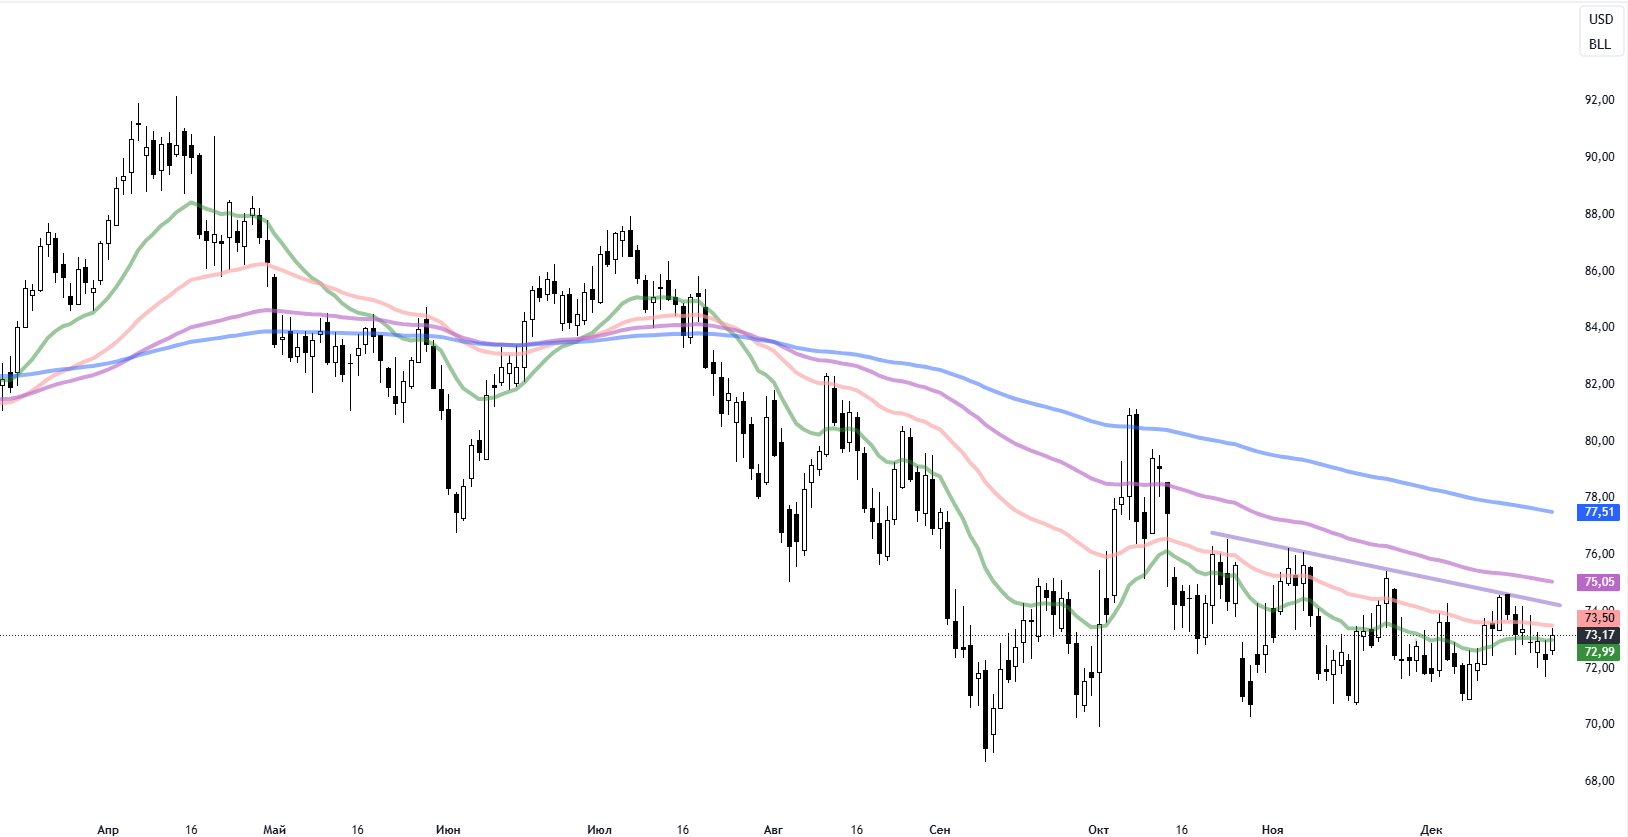Viewport: 1628px width, 837px height.
Task: Click the 82,00 price axis value
Action: (x=1599, y=384)
